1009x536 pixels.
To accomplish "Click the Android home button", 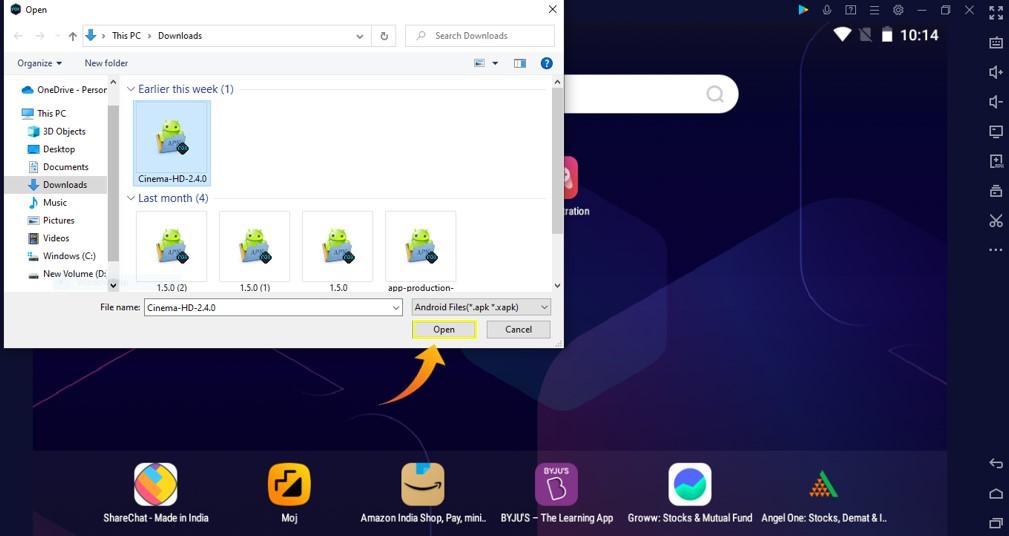I will 995,494.
